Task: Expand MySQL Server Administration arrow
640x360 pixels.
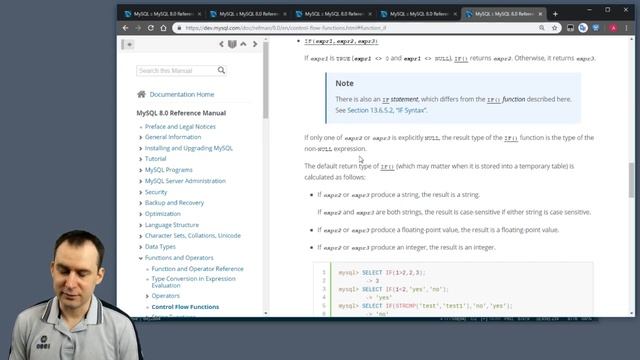Action: pos(141,181)
